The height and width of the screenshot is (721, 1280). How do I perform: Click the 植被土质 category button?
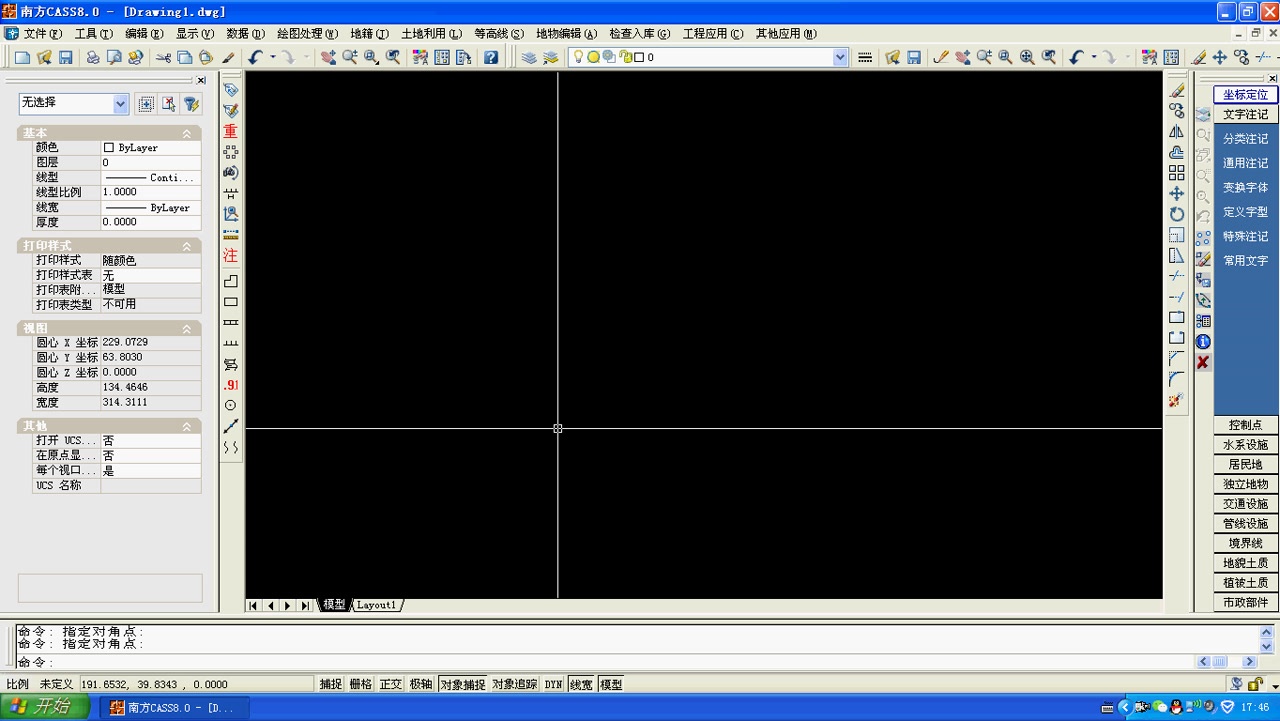[1245, 583]
